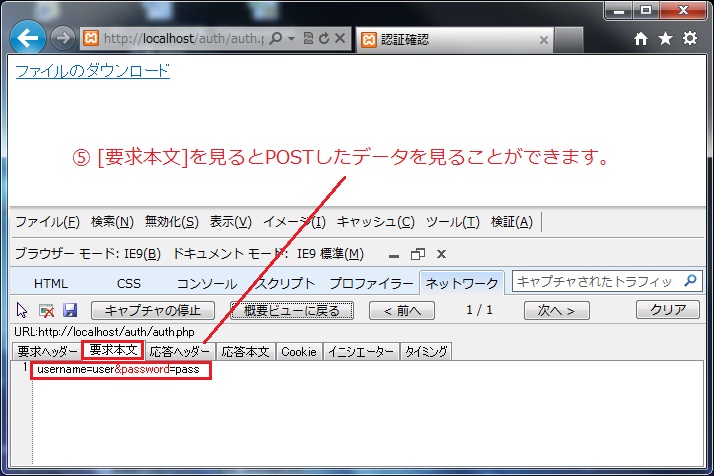This screenshot has width=714, height=476.
Task: Select the ネットワーク tab
Action: pyautogui.click(x=462, y=283)
